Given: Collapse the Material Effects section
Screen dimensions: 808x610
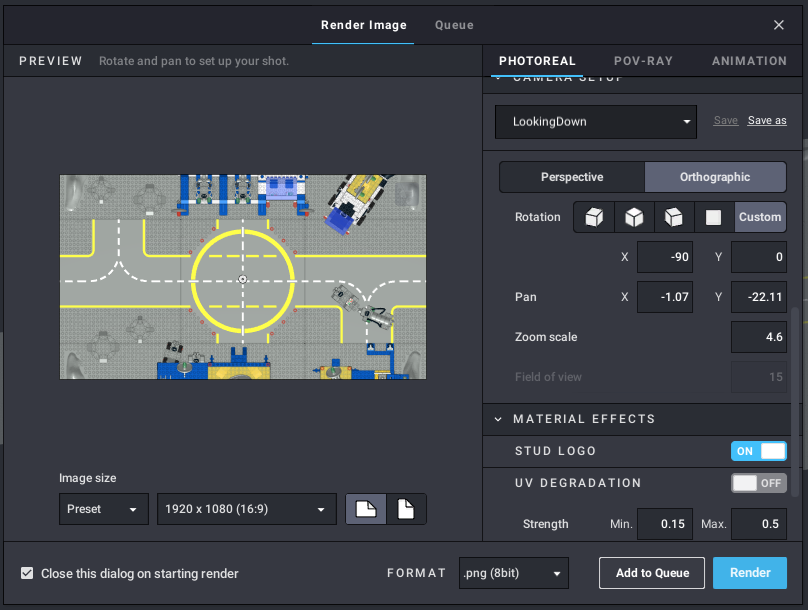Looking at the screenshot, I should pyautogui.click(x=498, y=419).
